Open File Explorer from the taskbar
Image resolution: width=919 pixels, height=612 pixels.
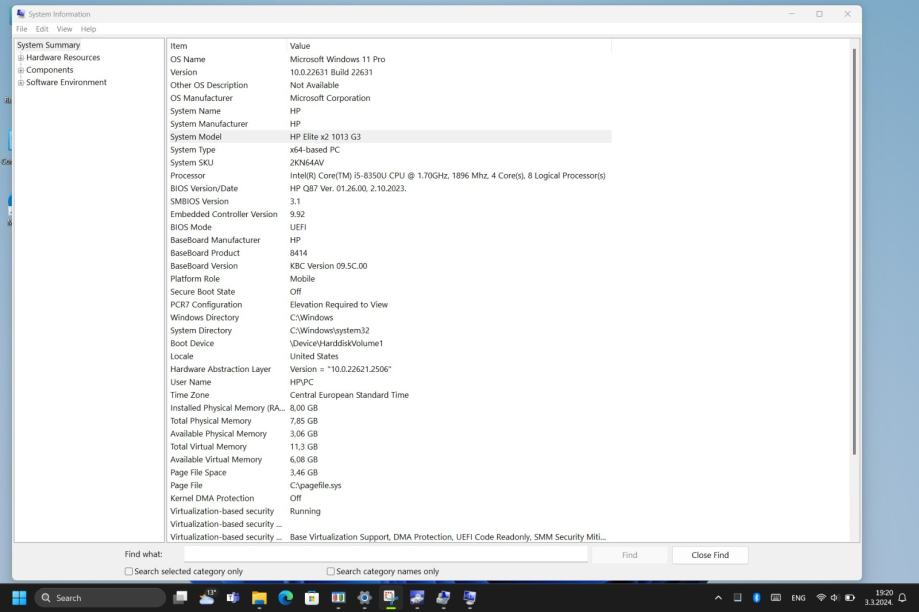pyautogui.click(x=260, y=598)
